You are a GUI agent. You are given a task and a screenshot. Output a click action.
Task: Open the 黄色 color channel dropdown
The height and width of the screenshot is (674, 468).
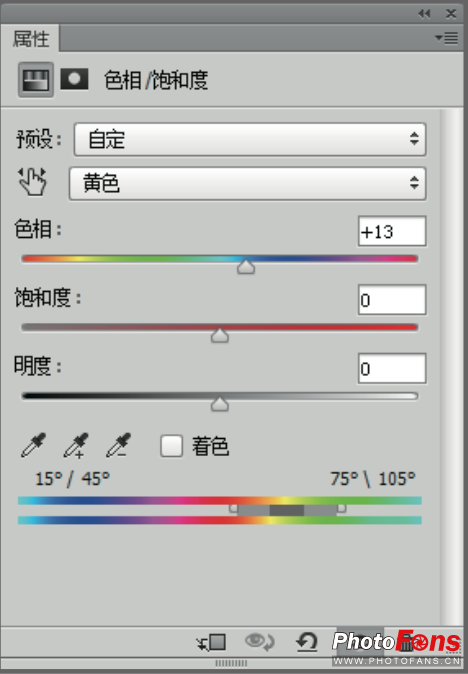[x=248, y=184]
